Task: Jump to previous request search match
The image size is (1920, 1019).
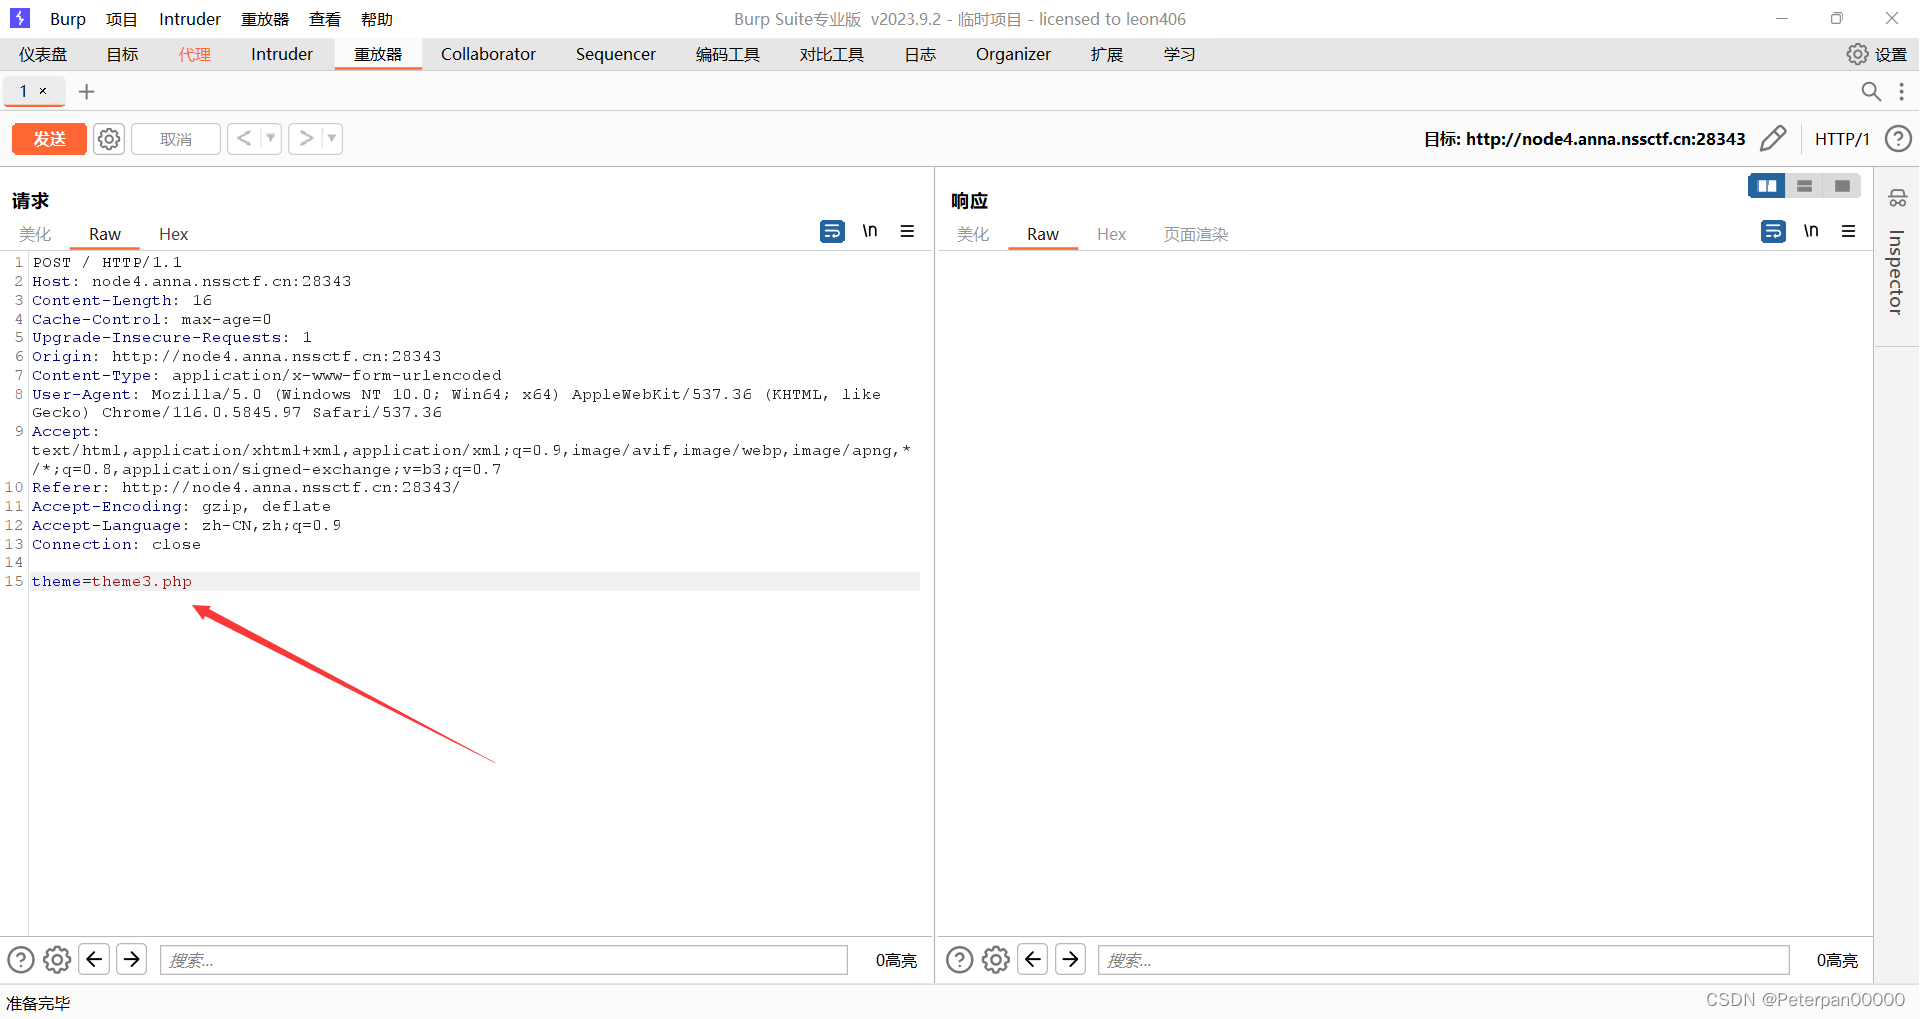Action: tap(95, 960)
